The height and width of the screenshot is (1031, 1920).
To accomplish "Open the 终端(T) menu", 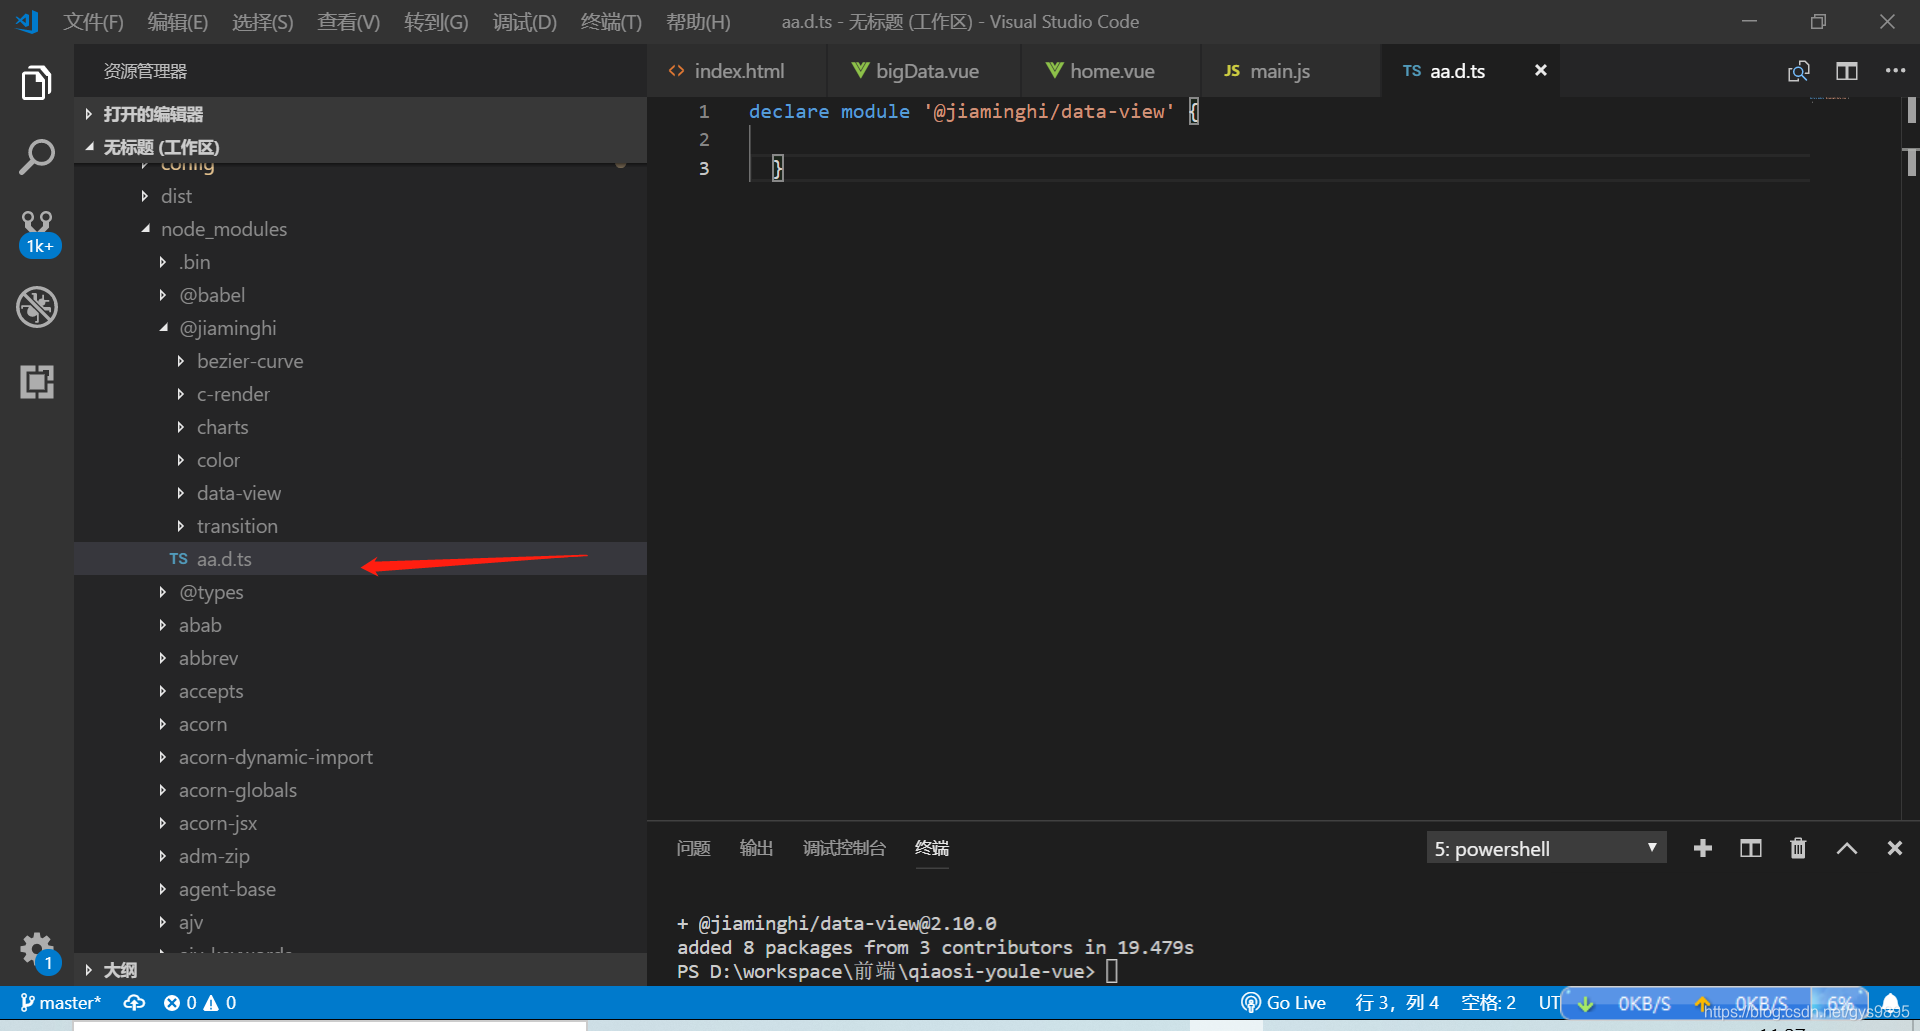I will pos(611,21).
